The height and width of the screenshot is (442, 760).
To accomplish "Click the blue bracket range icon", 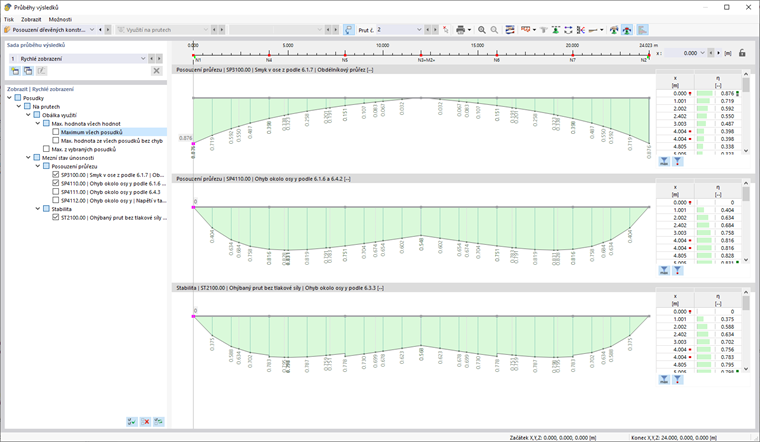I will coord(568,30).
